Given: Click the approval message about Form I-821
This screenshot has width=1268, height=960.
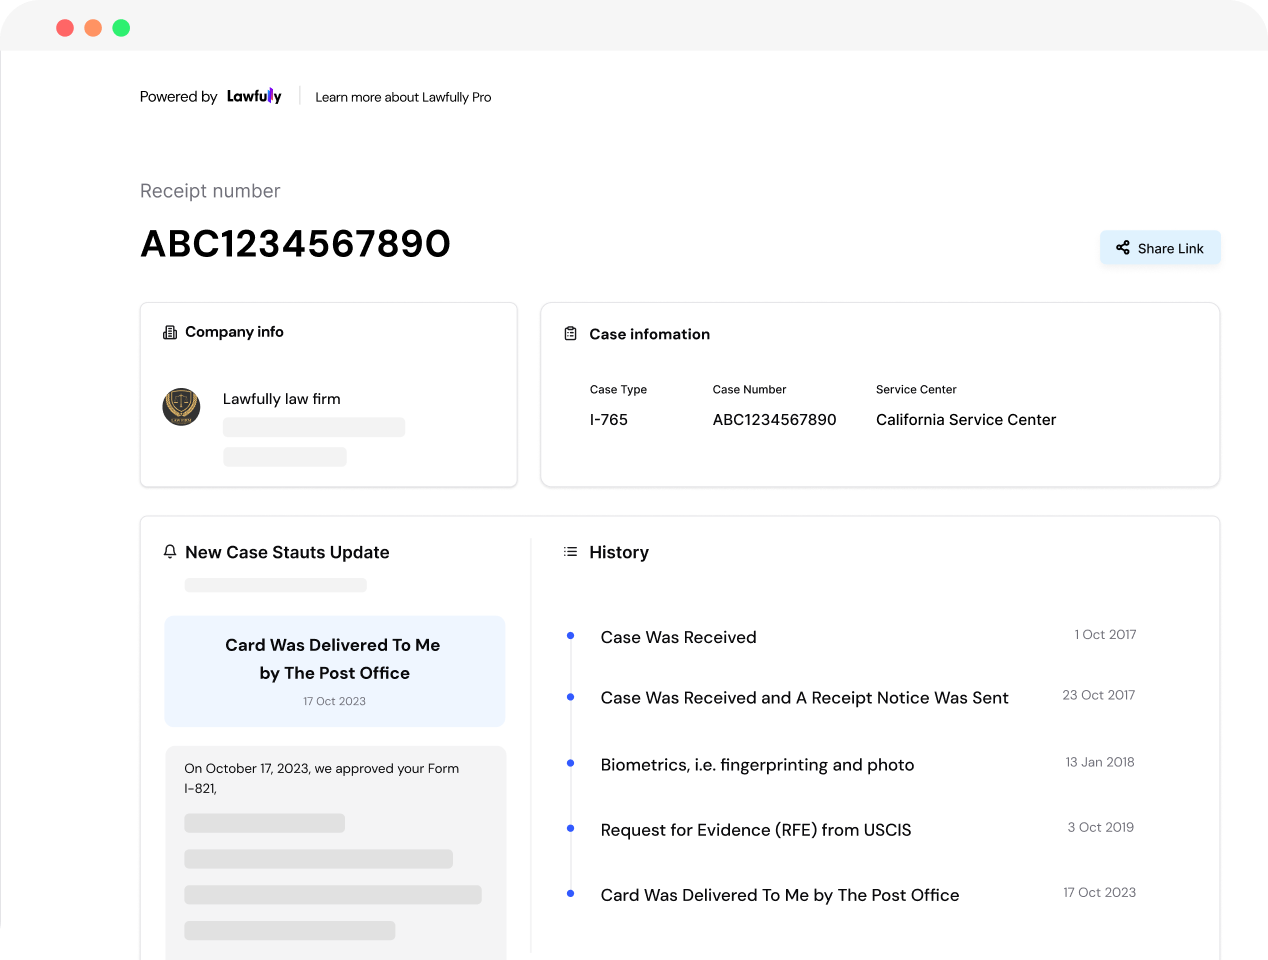Looking at the screenshot, I should point(321,778).
